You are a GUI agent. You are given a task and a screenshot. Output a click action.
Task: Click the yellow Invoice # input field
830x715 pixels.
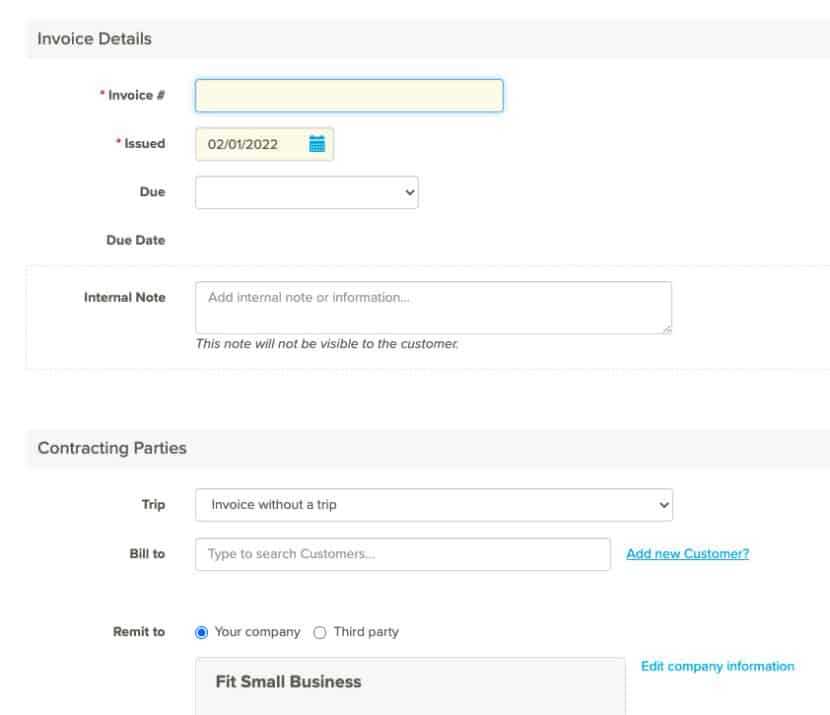(x=350, y=96)
